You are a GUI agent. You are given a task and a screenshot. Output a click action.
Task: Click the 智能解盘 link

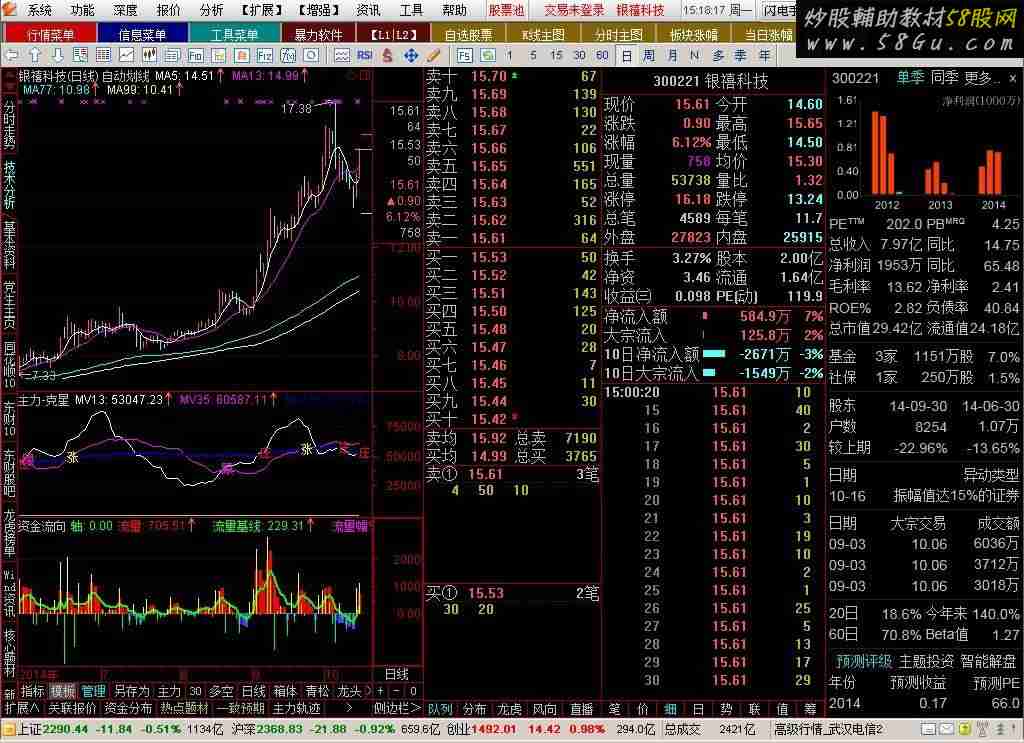(988, 661)
